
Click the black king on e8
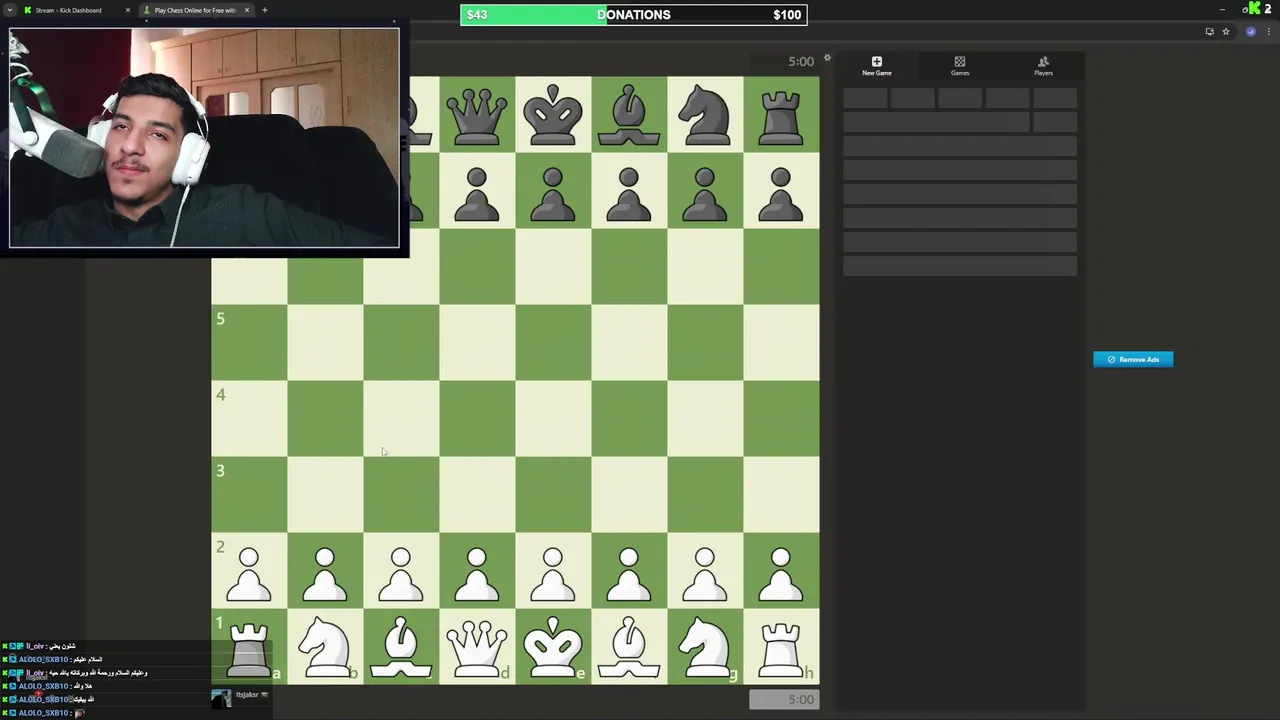pyautogui.click(x=553, y=115)
